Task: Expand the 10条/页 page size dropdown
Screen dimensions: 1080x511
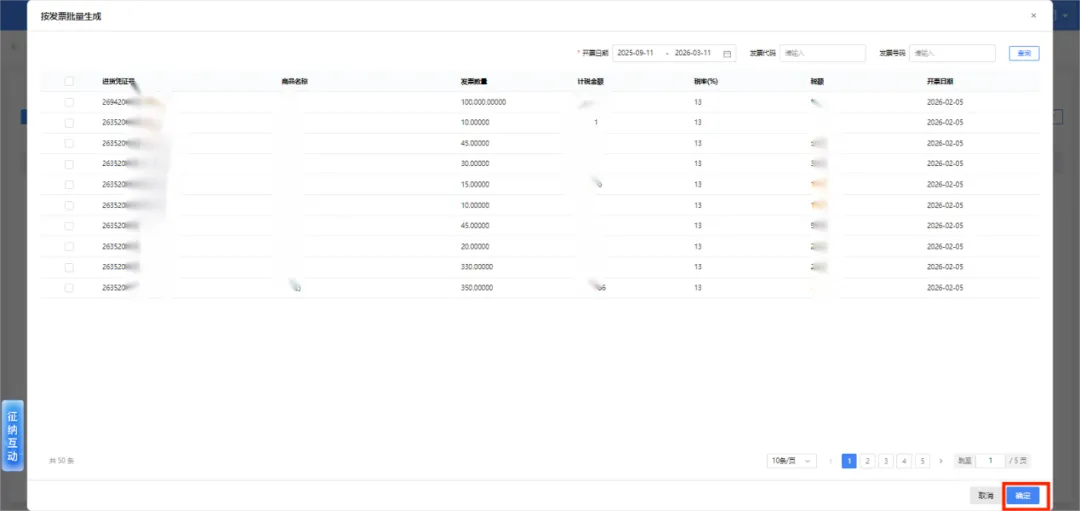Action: pyautogui.click(x=791, y=461)
